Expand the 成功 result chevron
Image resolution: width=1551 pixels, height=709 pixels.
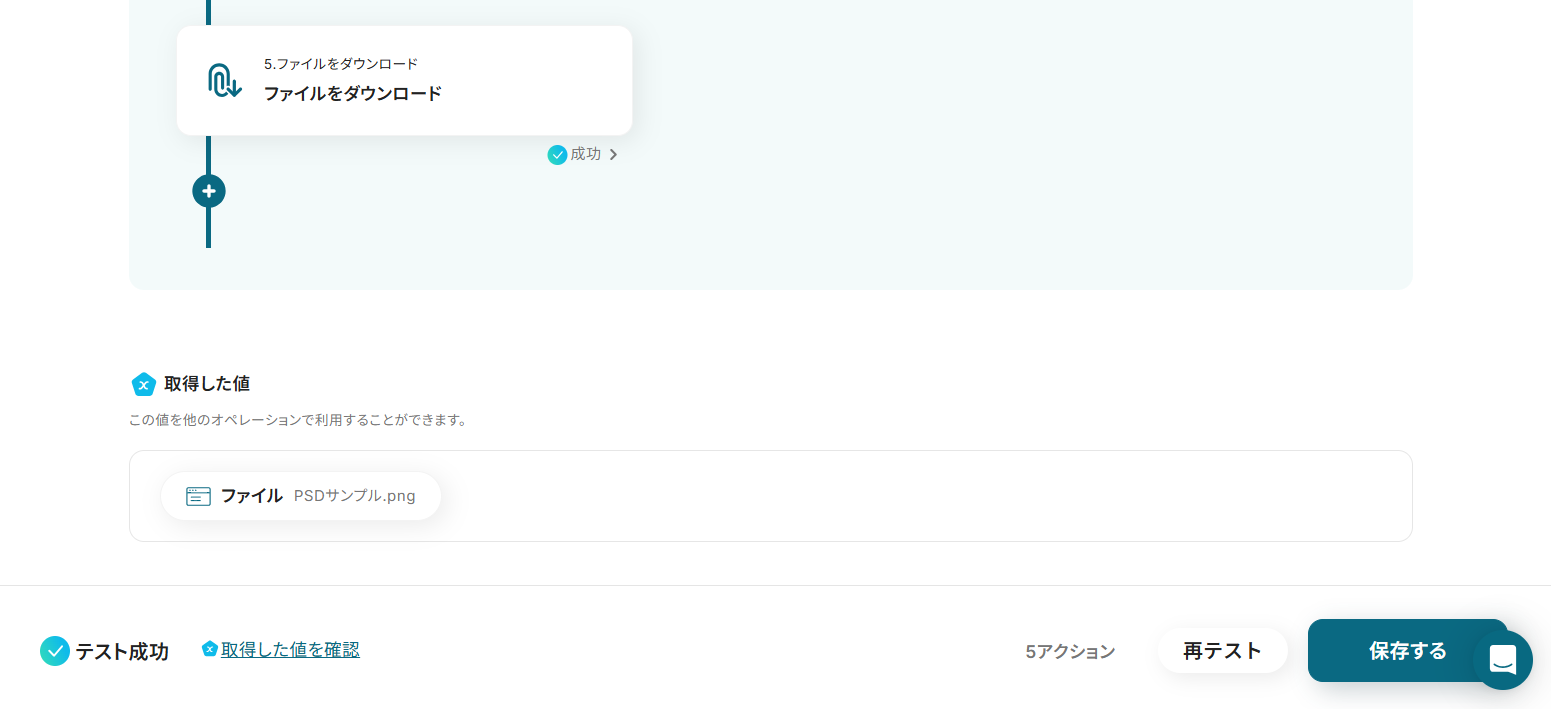pos(613,155)
